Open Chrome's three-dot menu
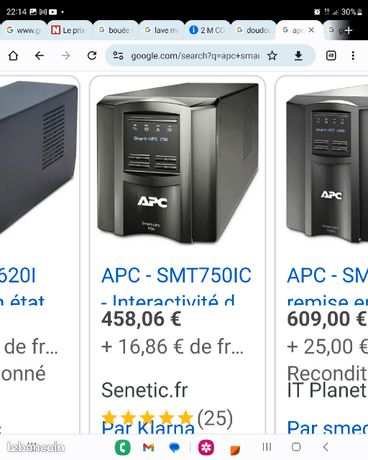The width and height of the screenshot is (368, 460). (353, 56)
